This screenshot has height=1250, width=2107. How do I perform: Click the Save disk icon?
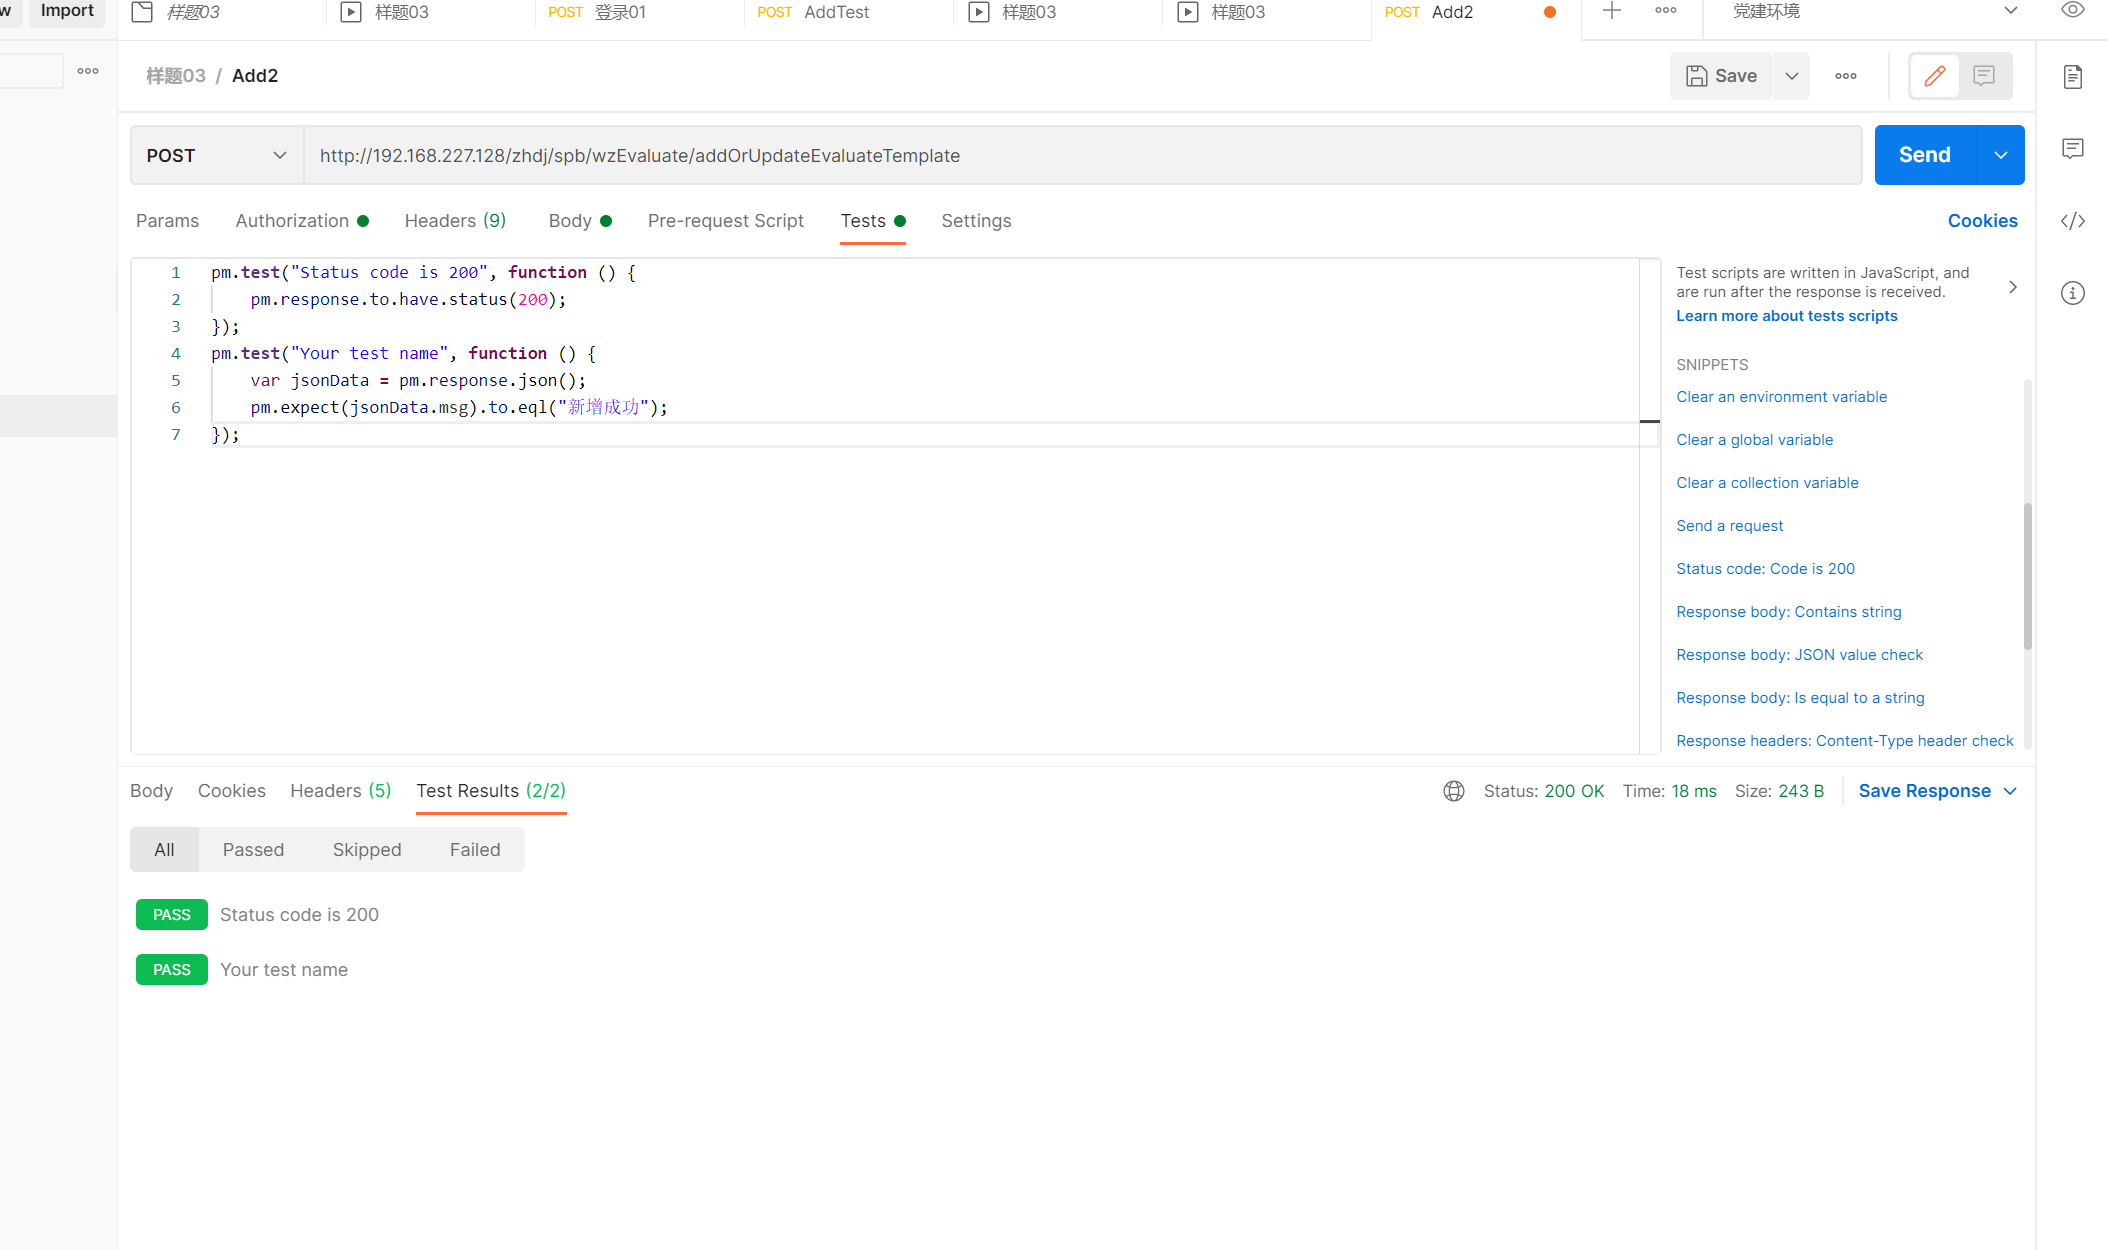click(x=1696, y=76)
